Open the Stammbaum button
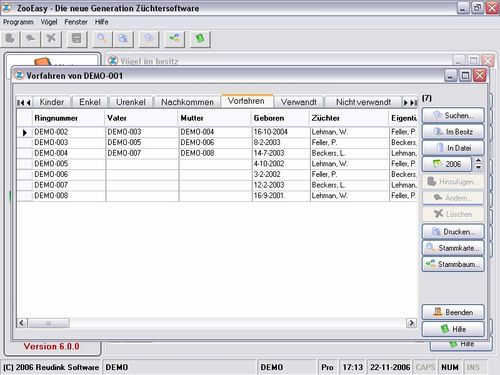The height and width of the screenshot is (375, 500). coord(453,264)
